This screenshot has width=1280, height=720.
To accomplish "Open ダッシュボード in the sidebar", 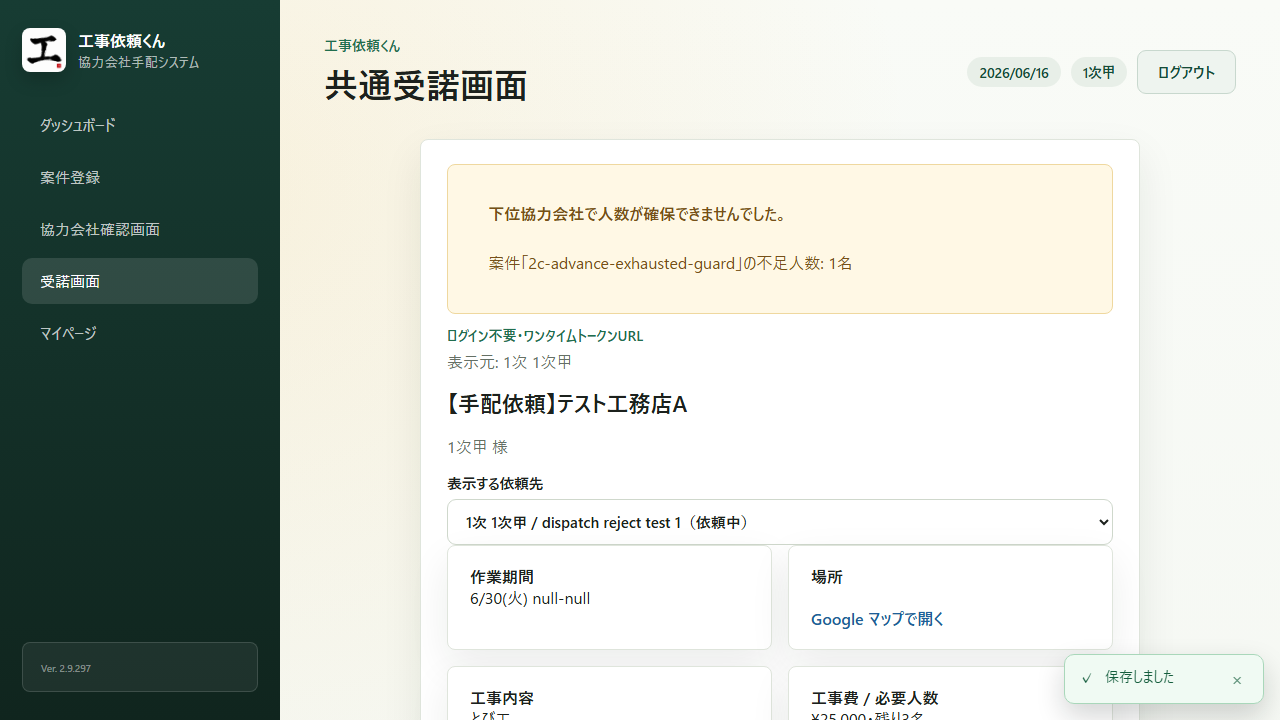I will [x=140, y=125].
